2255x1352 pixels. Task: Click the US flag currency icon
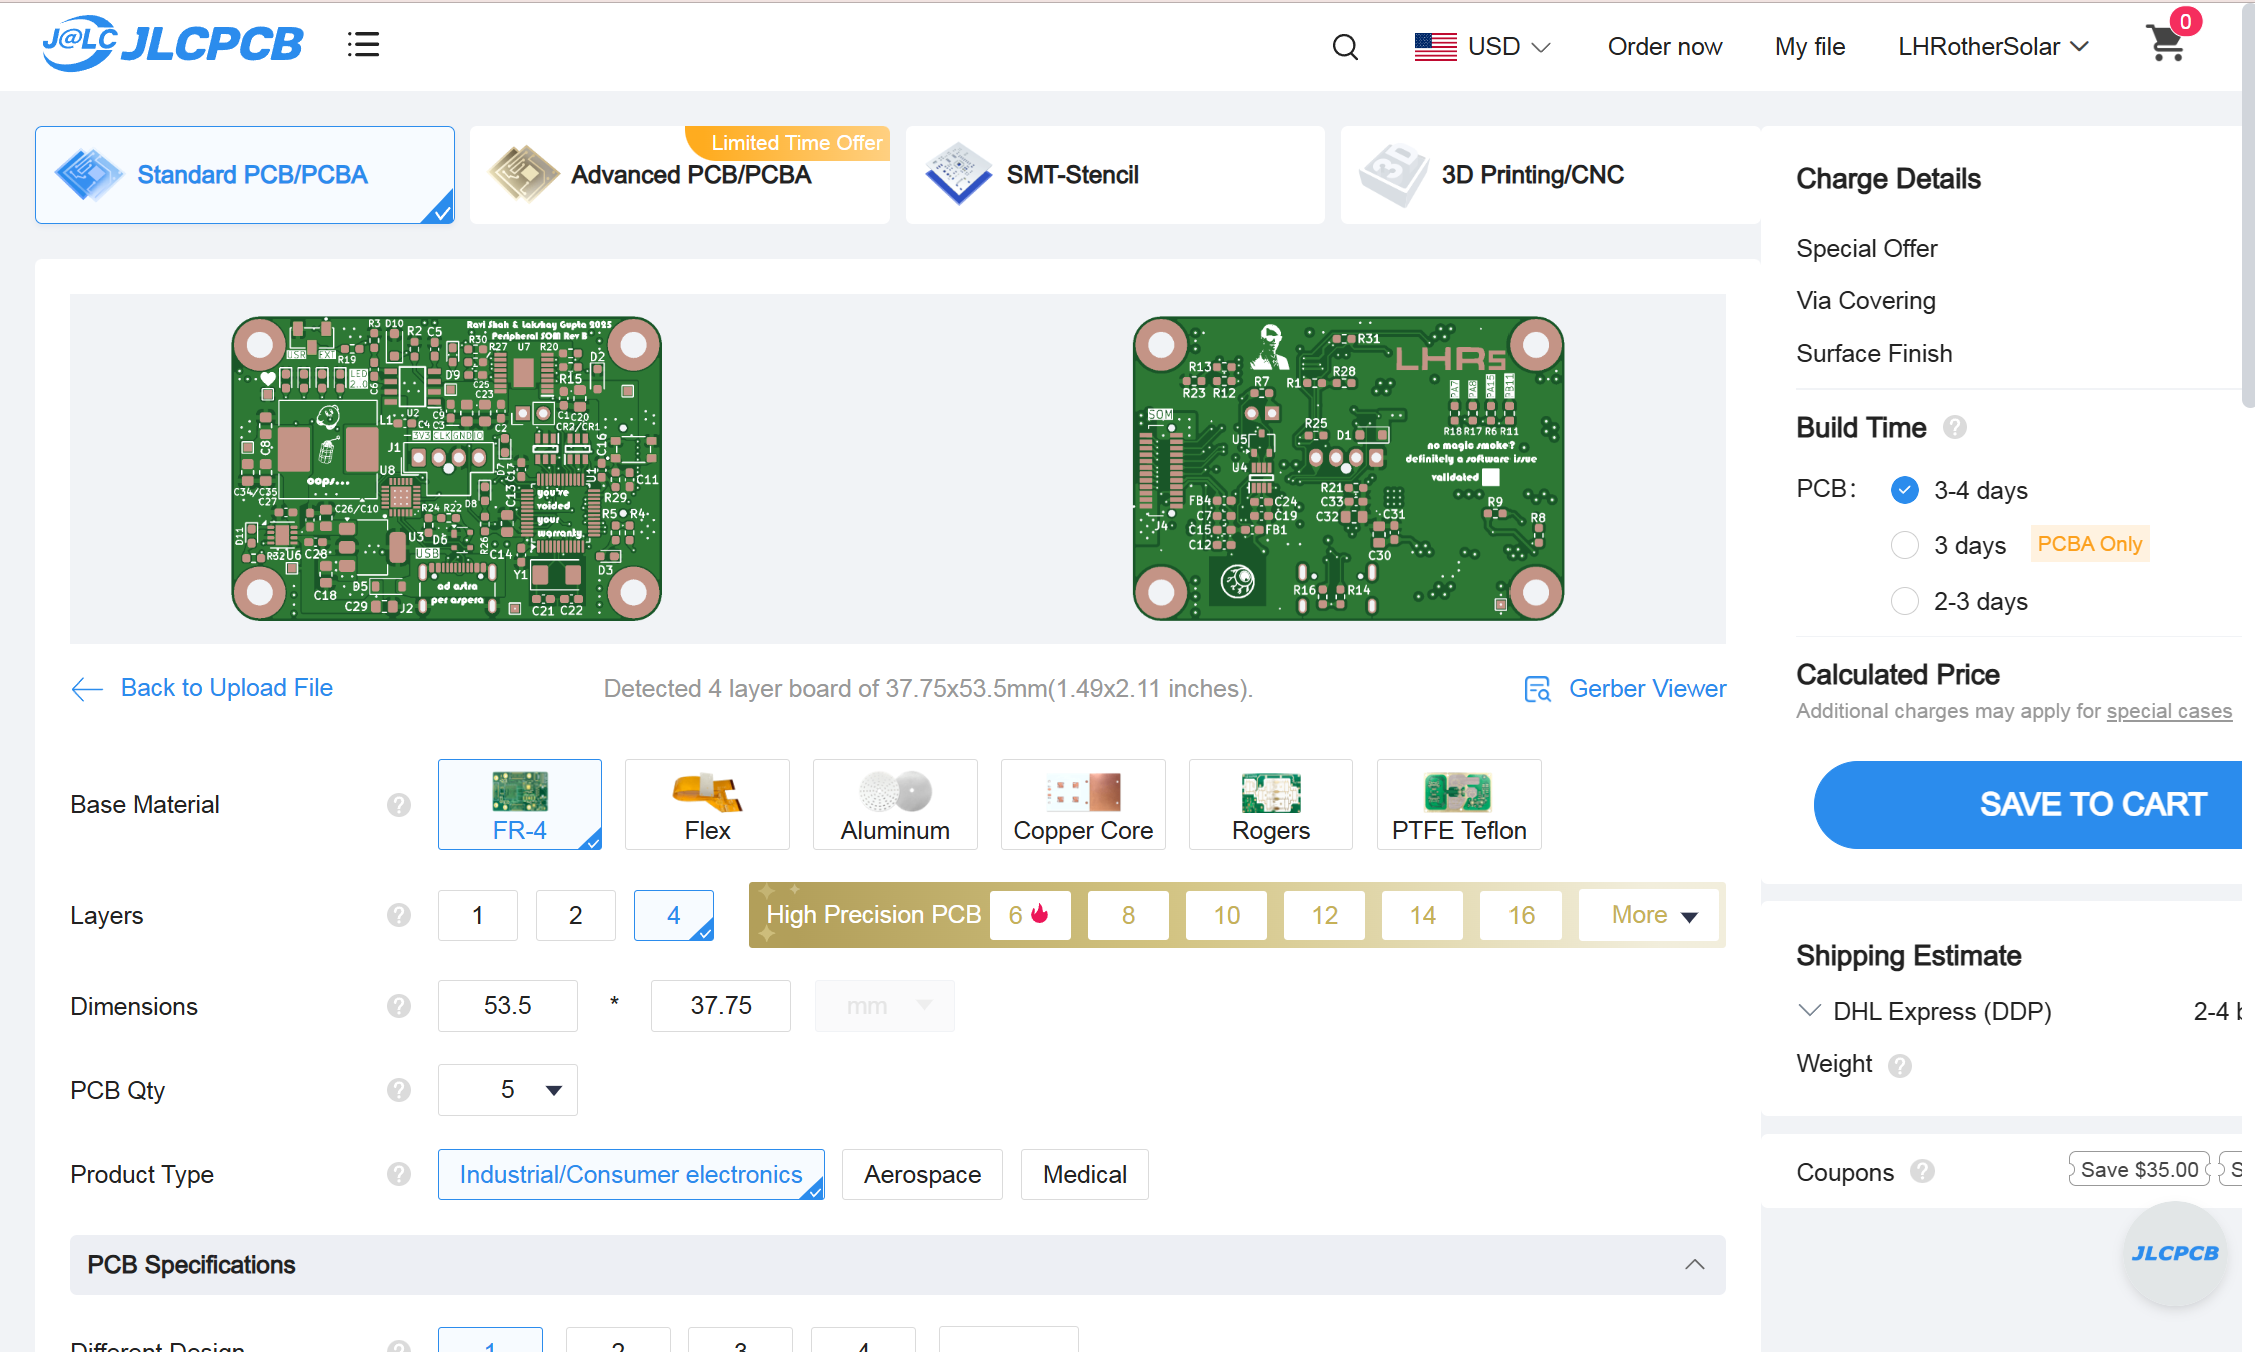1435,46
